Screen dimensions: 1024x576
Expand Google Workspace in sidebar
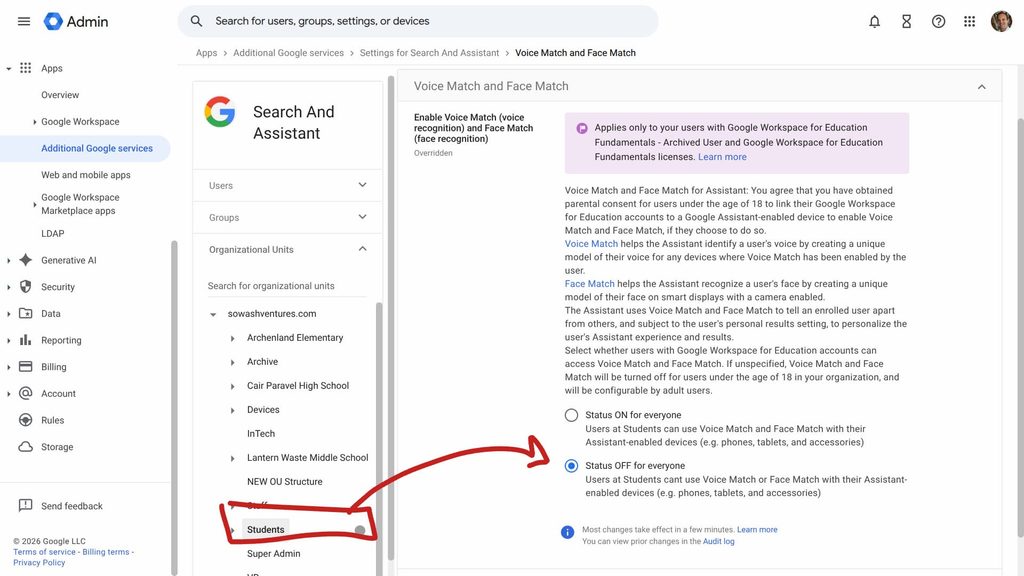click(x=35, y=121)
